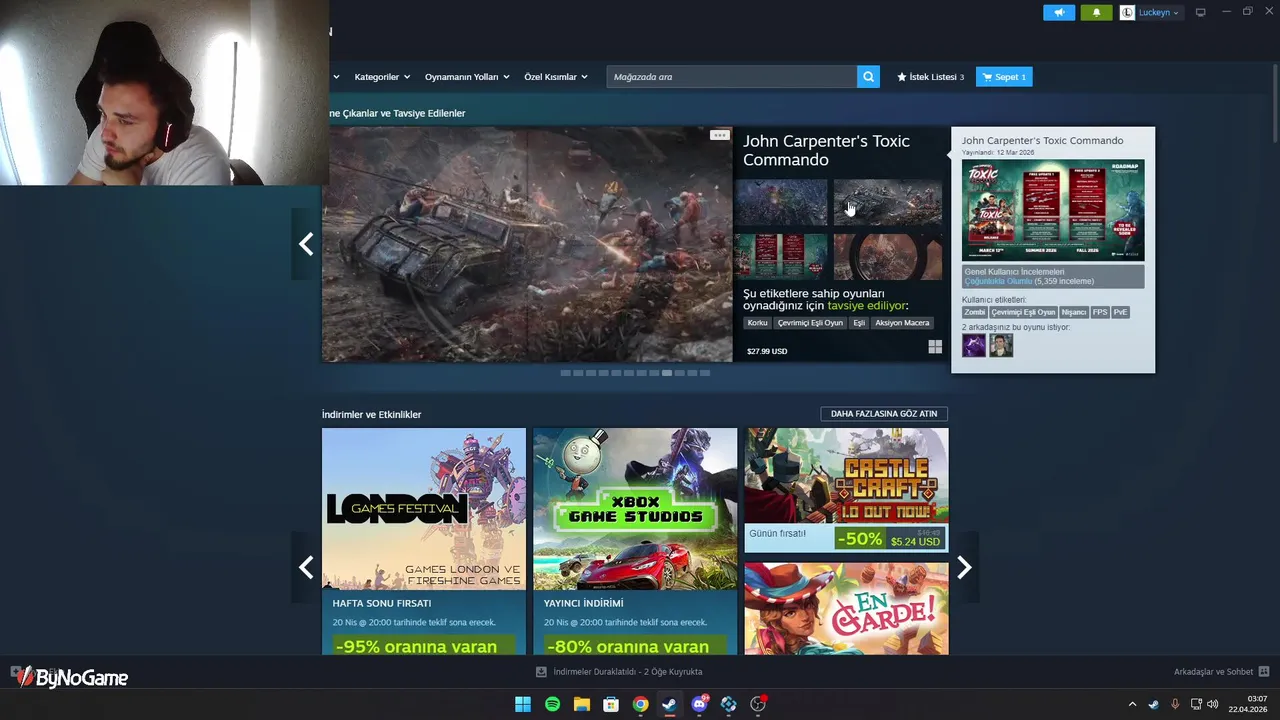This screenshot has height=720, width=1280.
Task: Click the Toxic Commando popup roadmap image
Action: (1053, 210)
